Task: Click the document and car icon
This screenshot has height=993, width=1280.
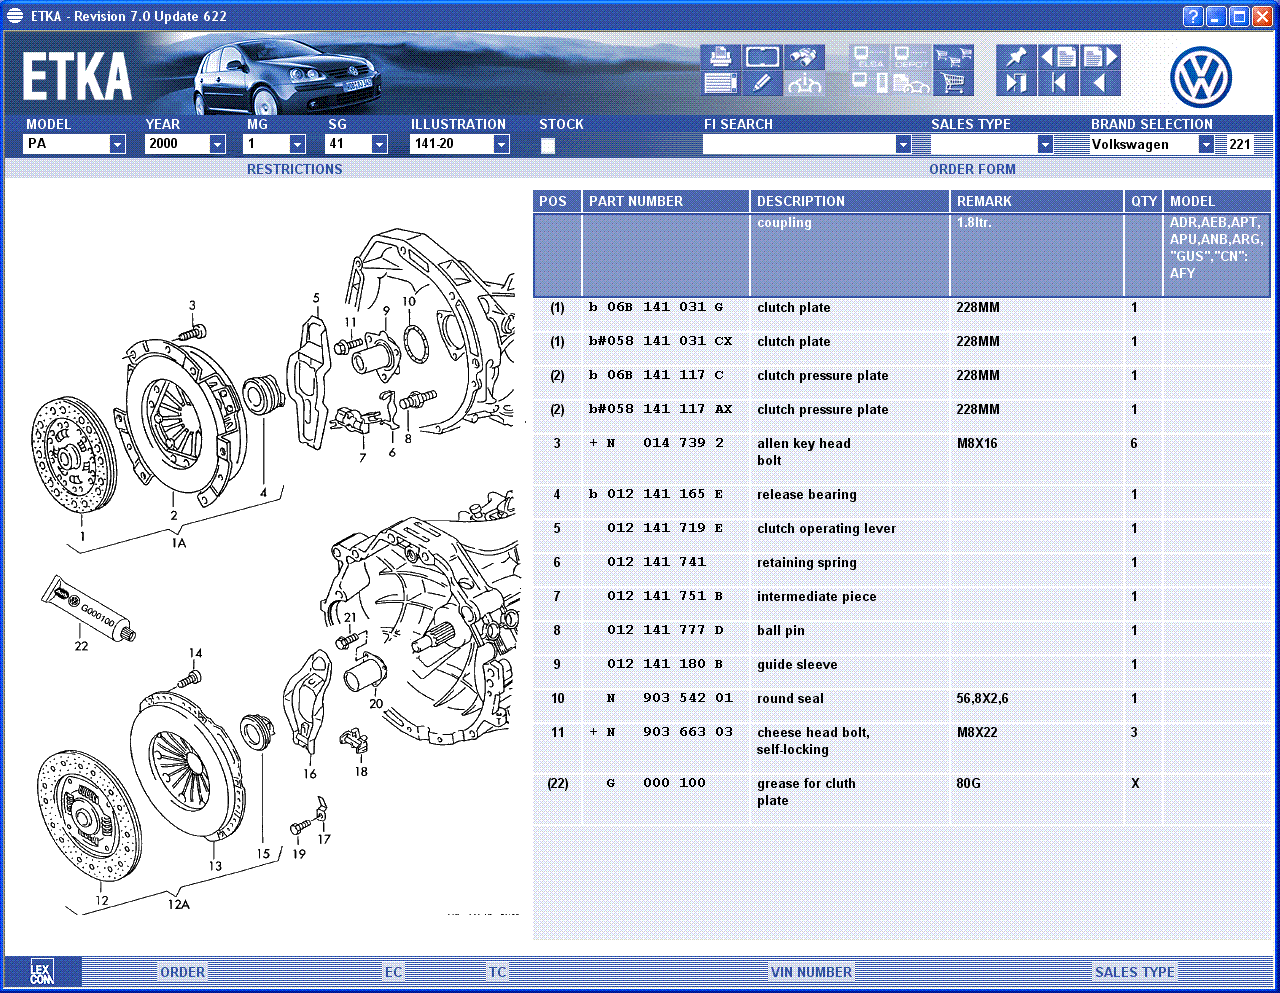Action: pos(911,83)
